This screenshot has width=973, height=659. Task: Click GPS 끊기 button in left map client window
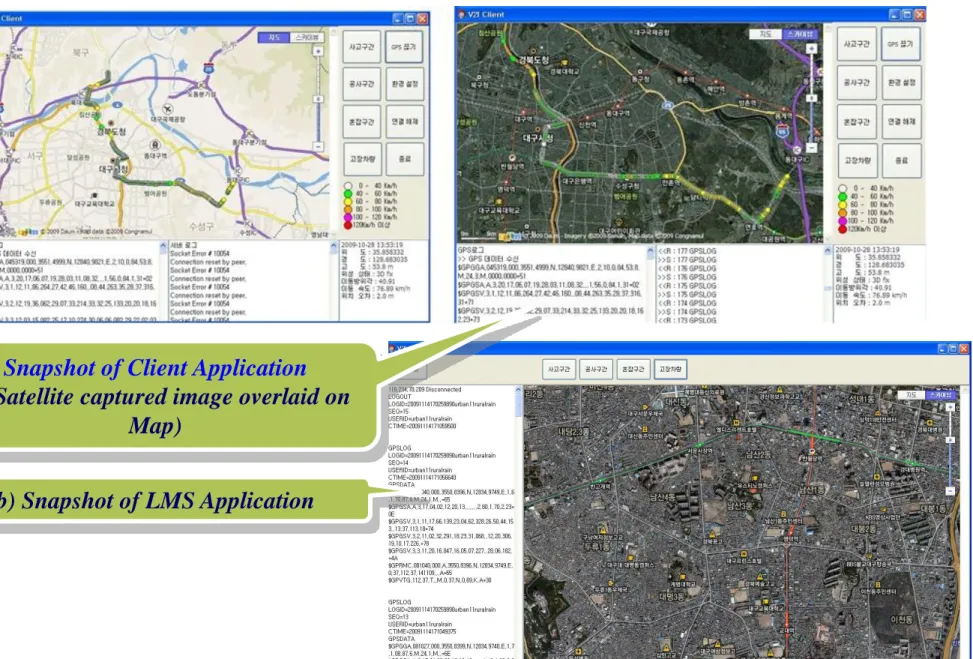coord(404,47)
